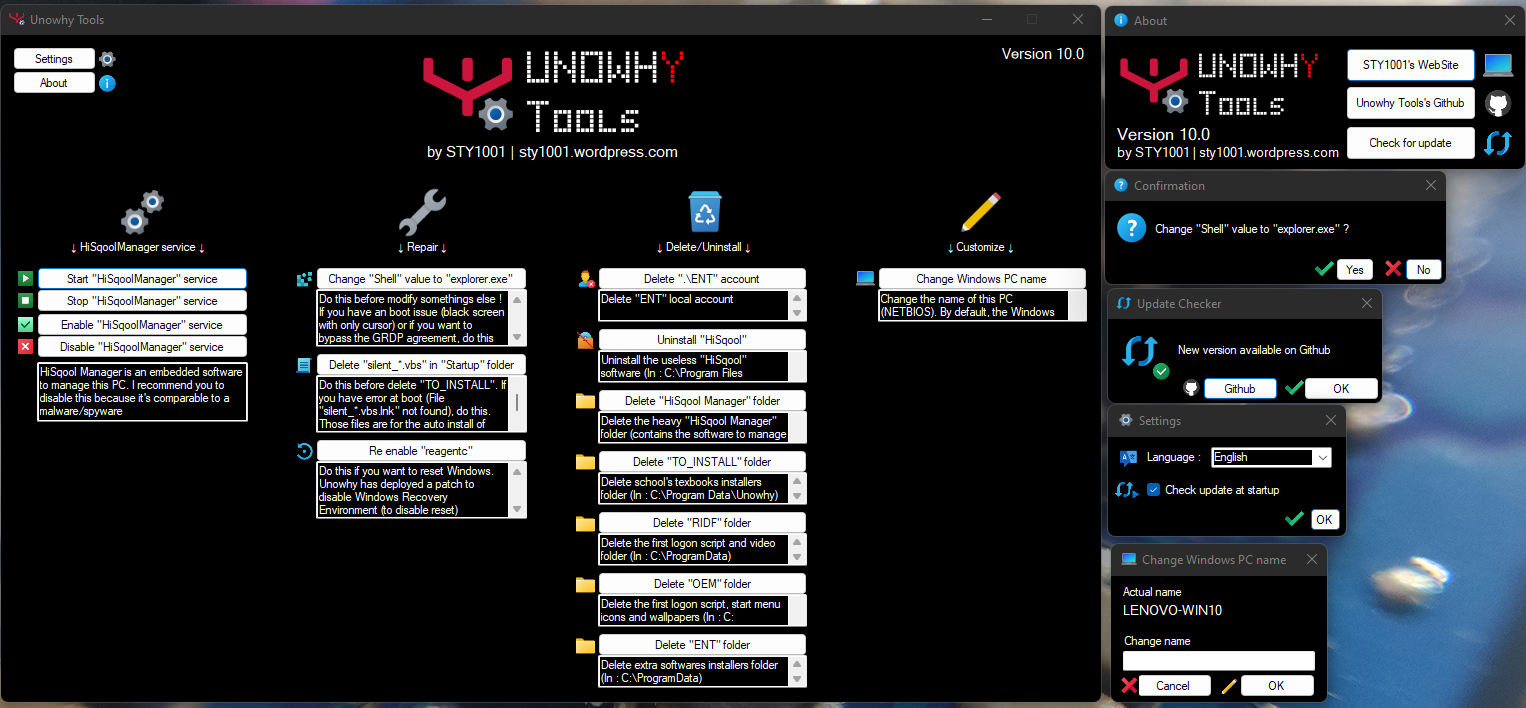Click Delete "ENT" folder button

tap(702, 645)
